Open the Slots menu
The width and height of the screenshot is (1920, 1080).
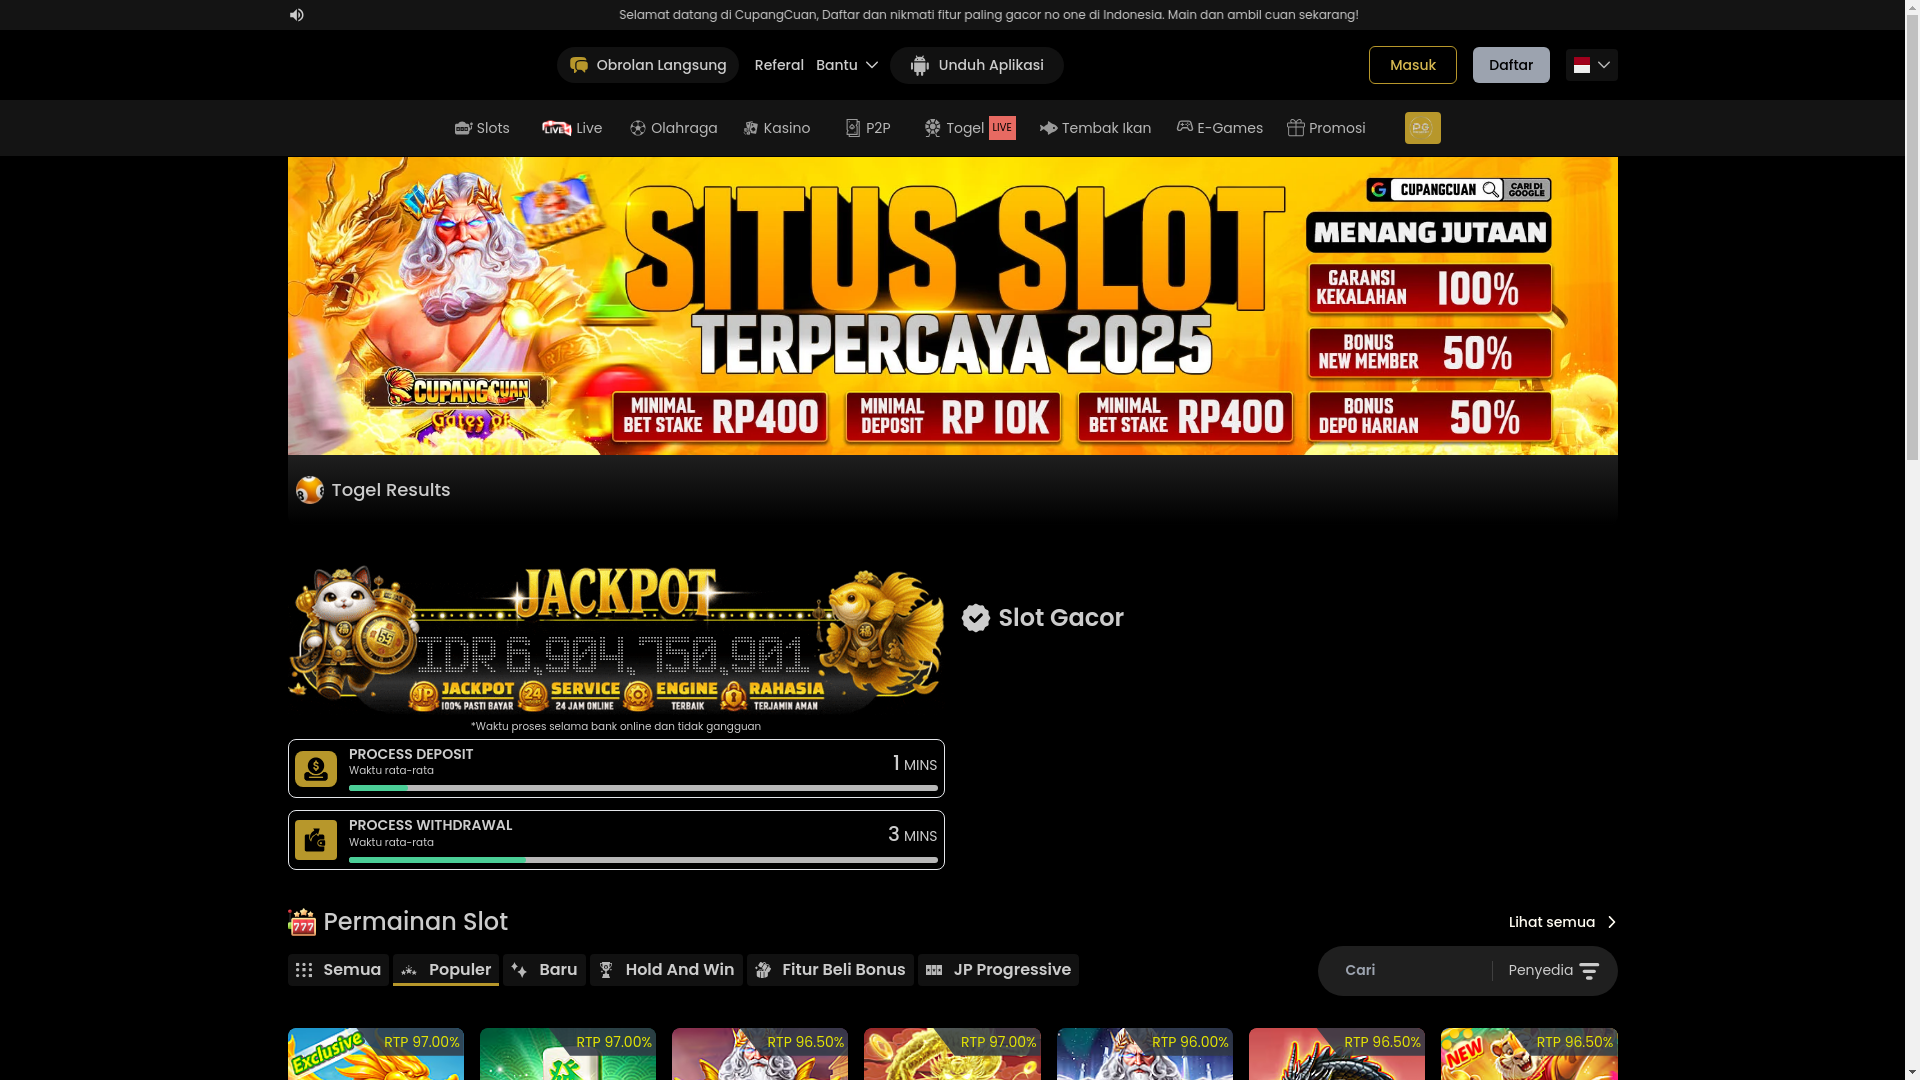[x=482, y=128]
